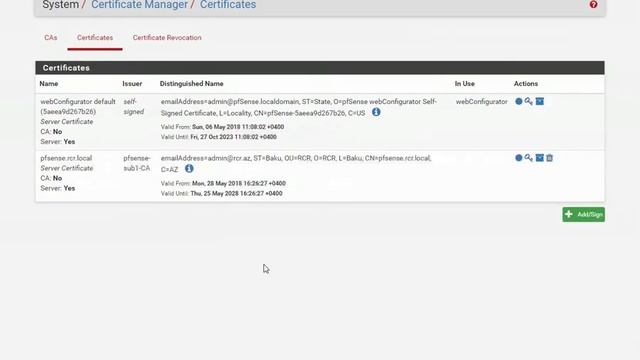Show info icon next to C=AZ
The image size is (640, 360).
189,168
